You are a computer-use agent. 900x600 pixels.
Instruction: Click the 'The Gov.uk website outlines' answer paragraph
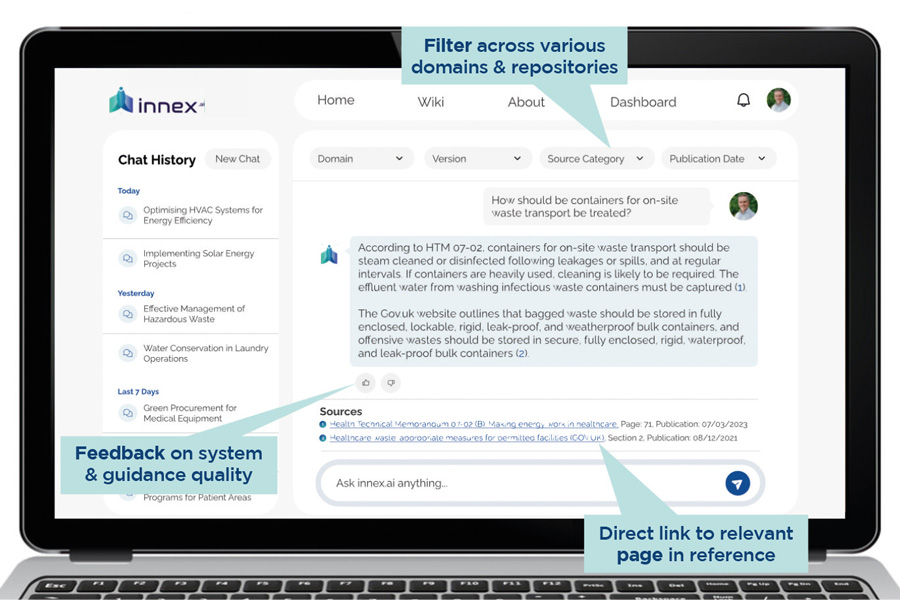tap(552, 333)
